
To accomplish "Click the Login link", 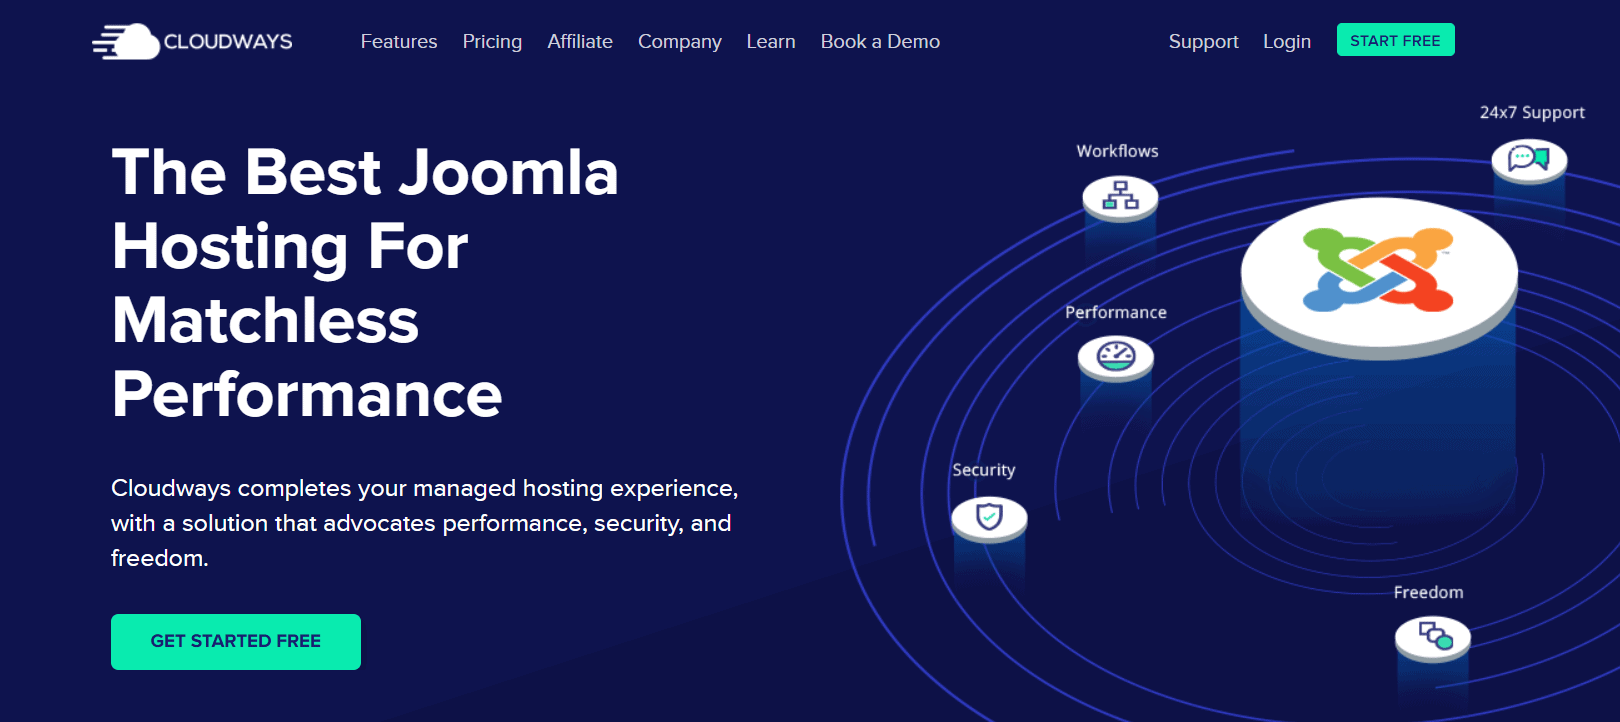I will tap(1286, 42).
